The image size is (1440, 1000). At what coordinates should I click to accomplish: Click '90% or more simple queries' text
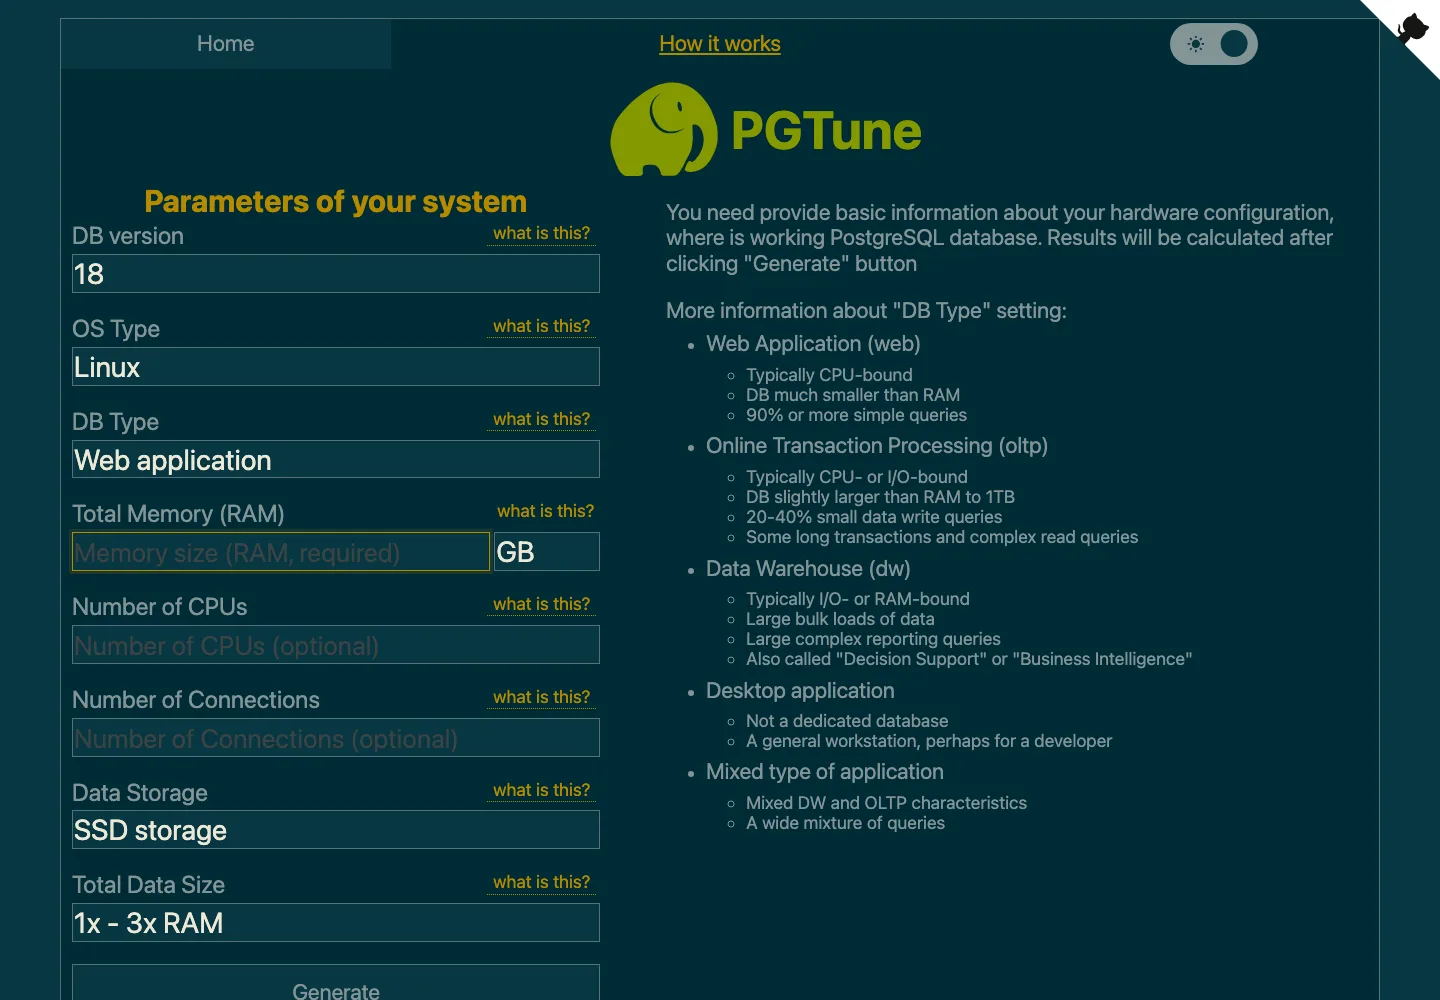(856, 415)
